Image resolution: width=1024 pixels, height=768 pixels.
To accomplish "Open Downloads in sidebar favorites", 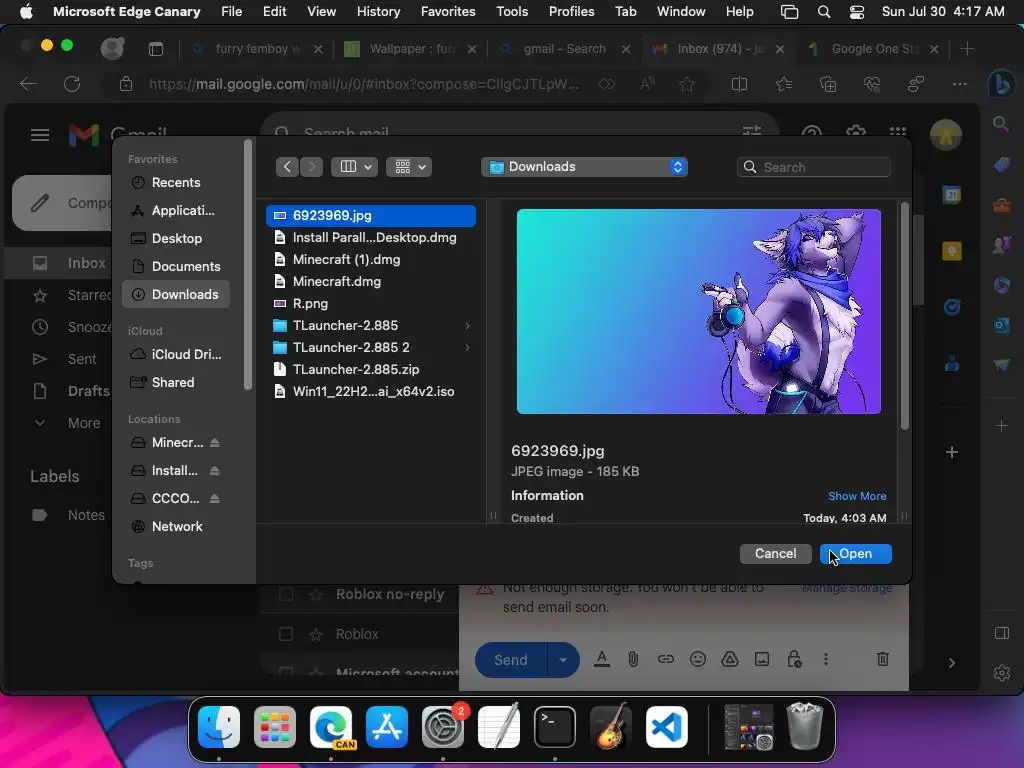I will (176, 295).
